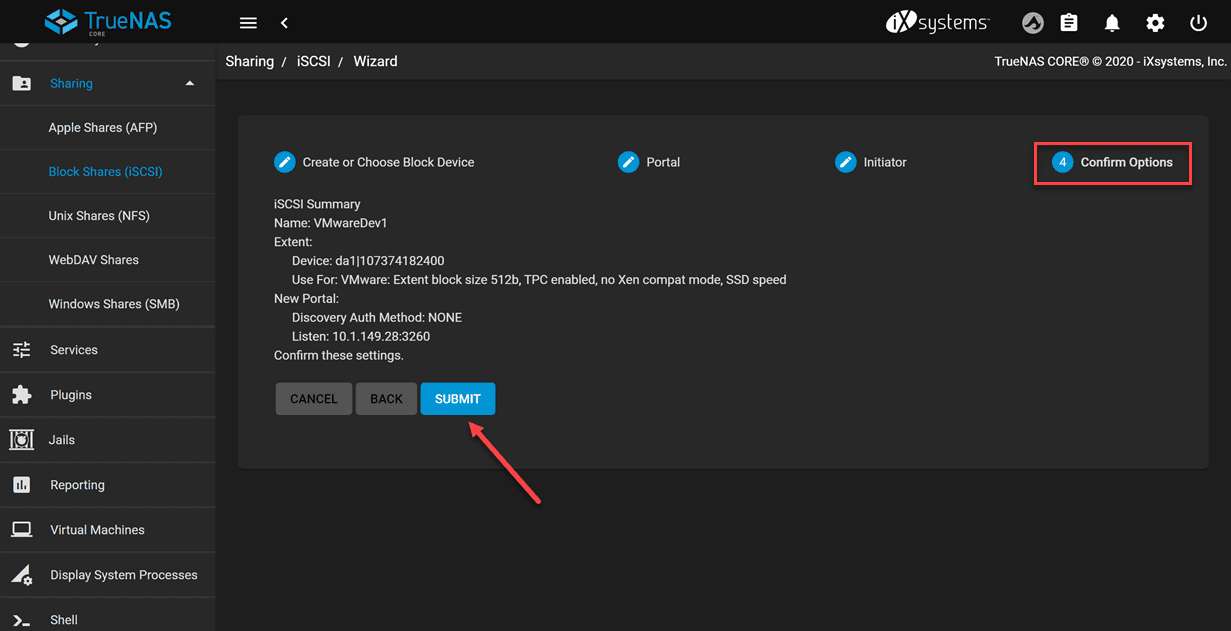
Task: Open the settings gear icon
Action: click(x=1155, y=23)
